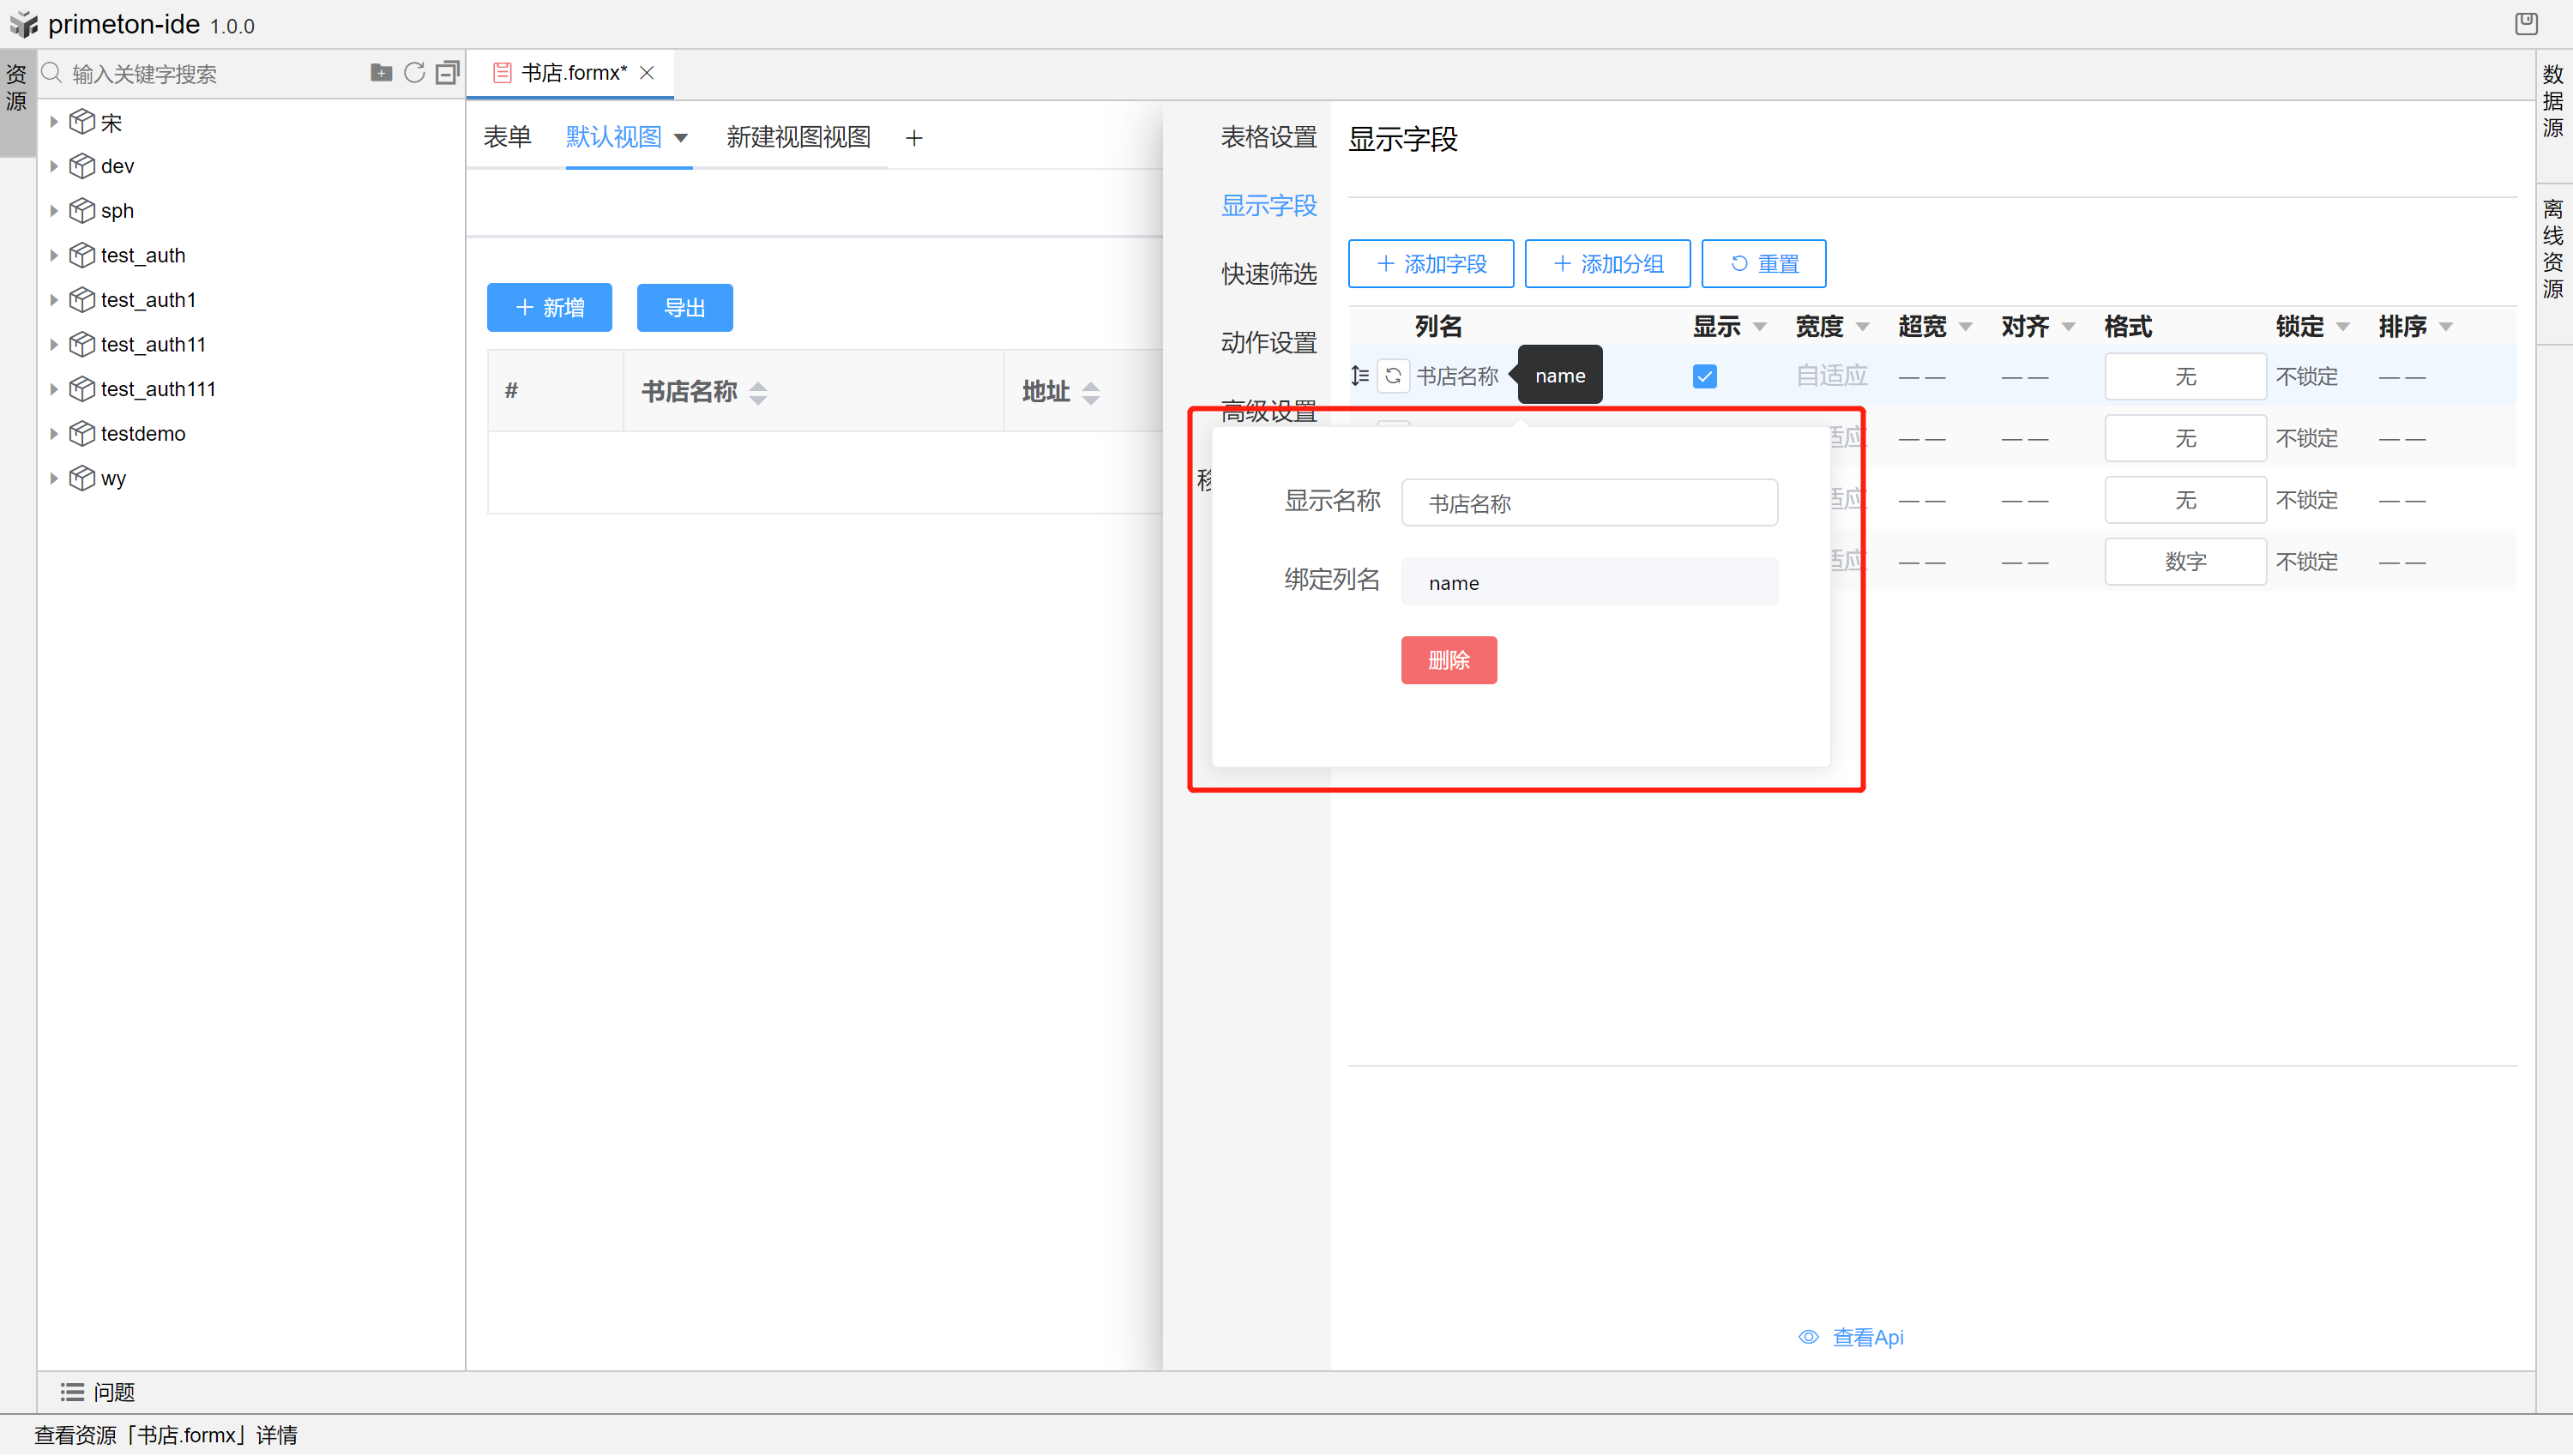Click the 添加字段 button
Image resolution: width=2573 pixels, height=1456 pixels.
pyautogui.click(x=1431, y=264)
